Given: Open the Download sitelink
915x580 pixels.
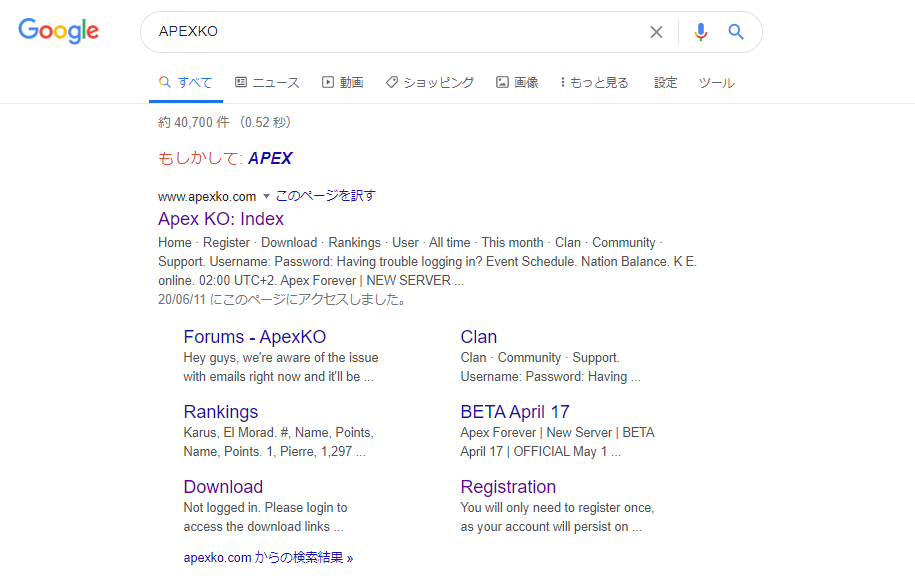Looking at the screenshot, I should click(x=223, y=487).
